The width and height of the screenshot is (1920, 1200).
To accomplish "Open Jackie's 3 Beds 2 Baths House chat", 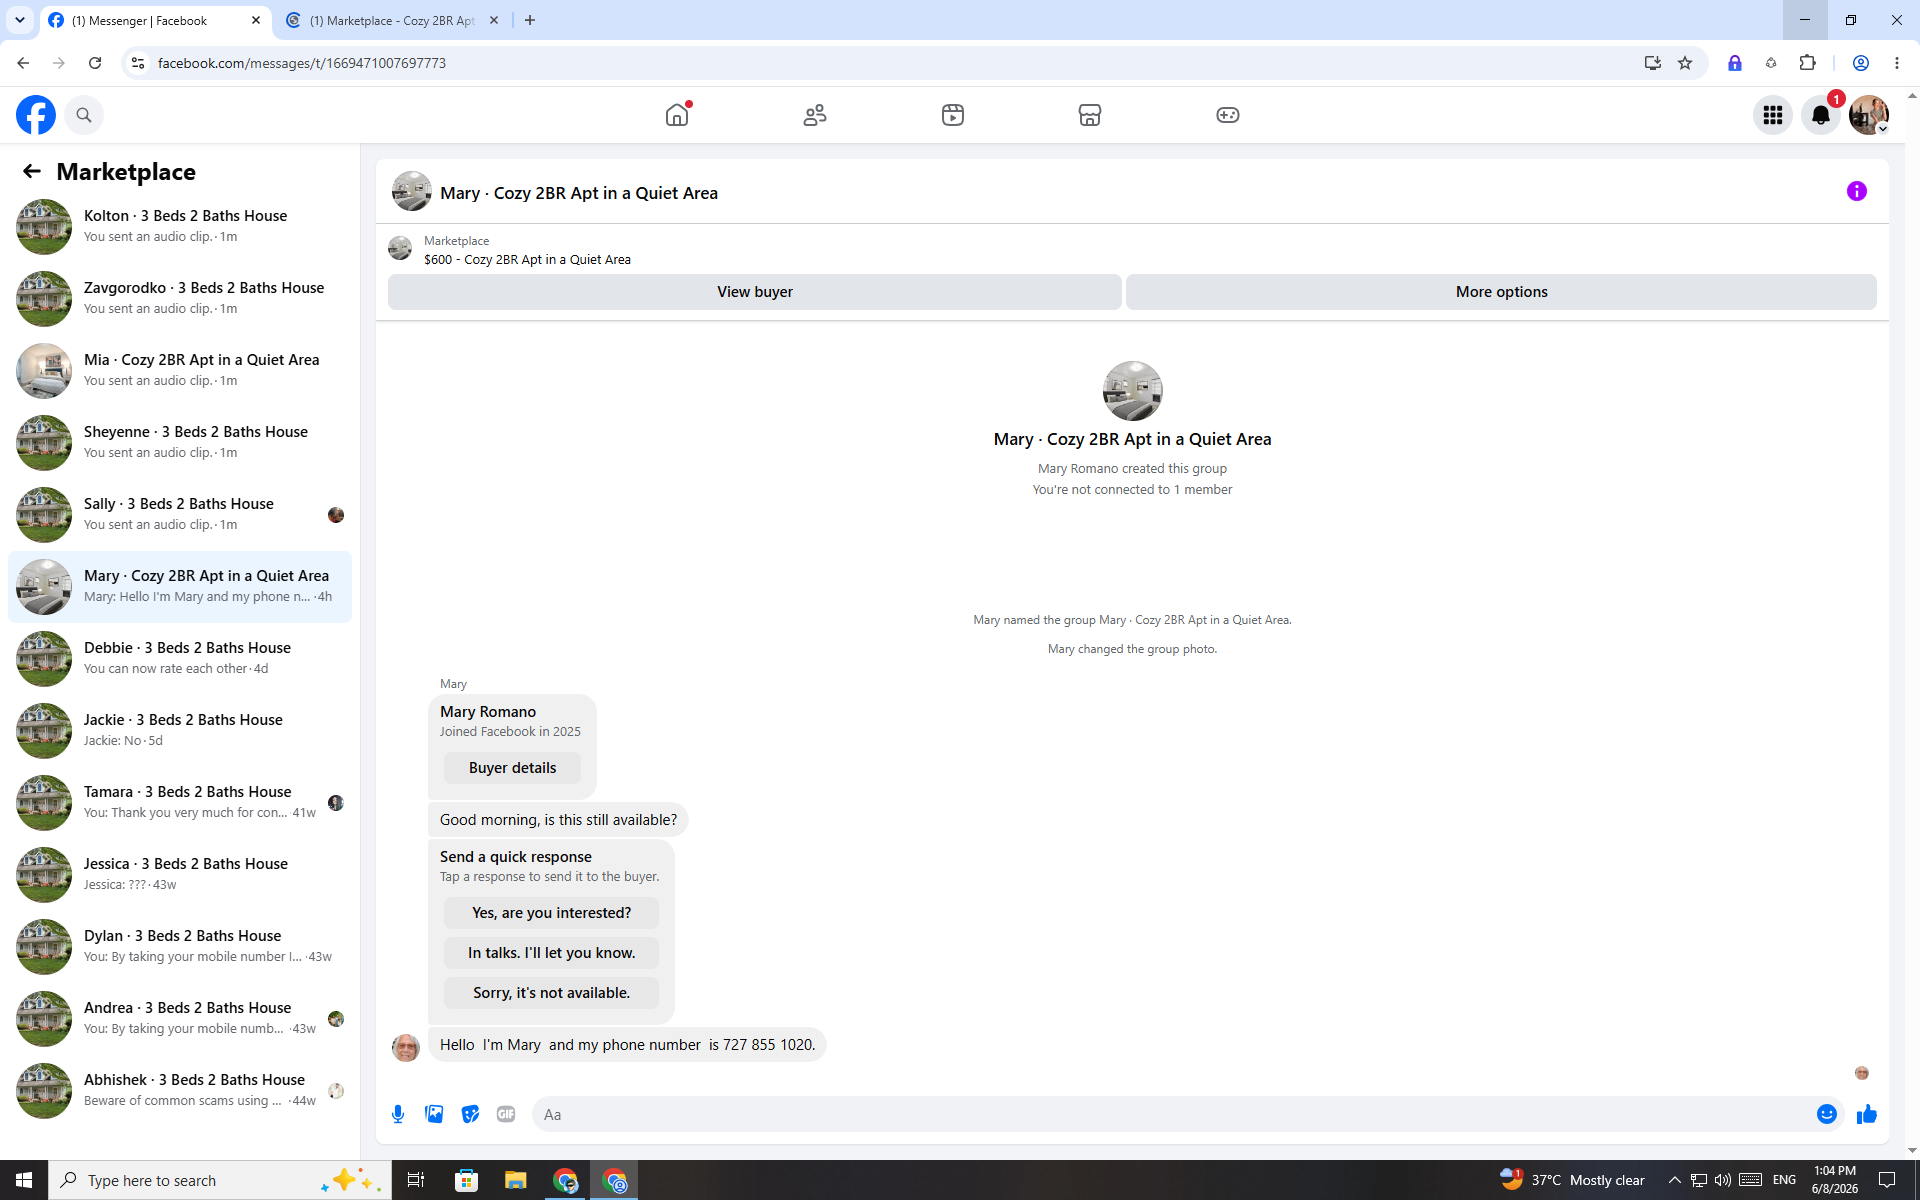I will pyautogui.click(x=180, y=731).
